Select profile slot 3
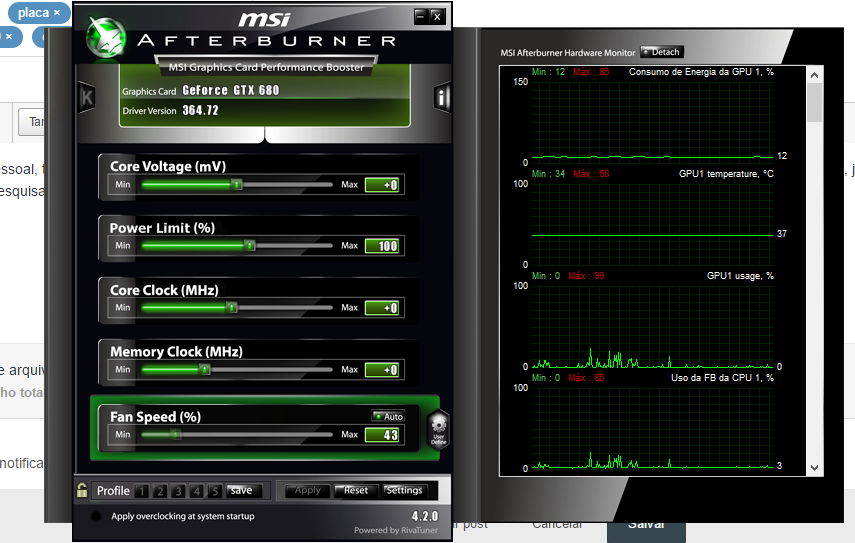The height and width of the screenshot is (543, 855). [x=178, y=491]
